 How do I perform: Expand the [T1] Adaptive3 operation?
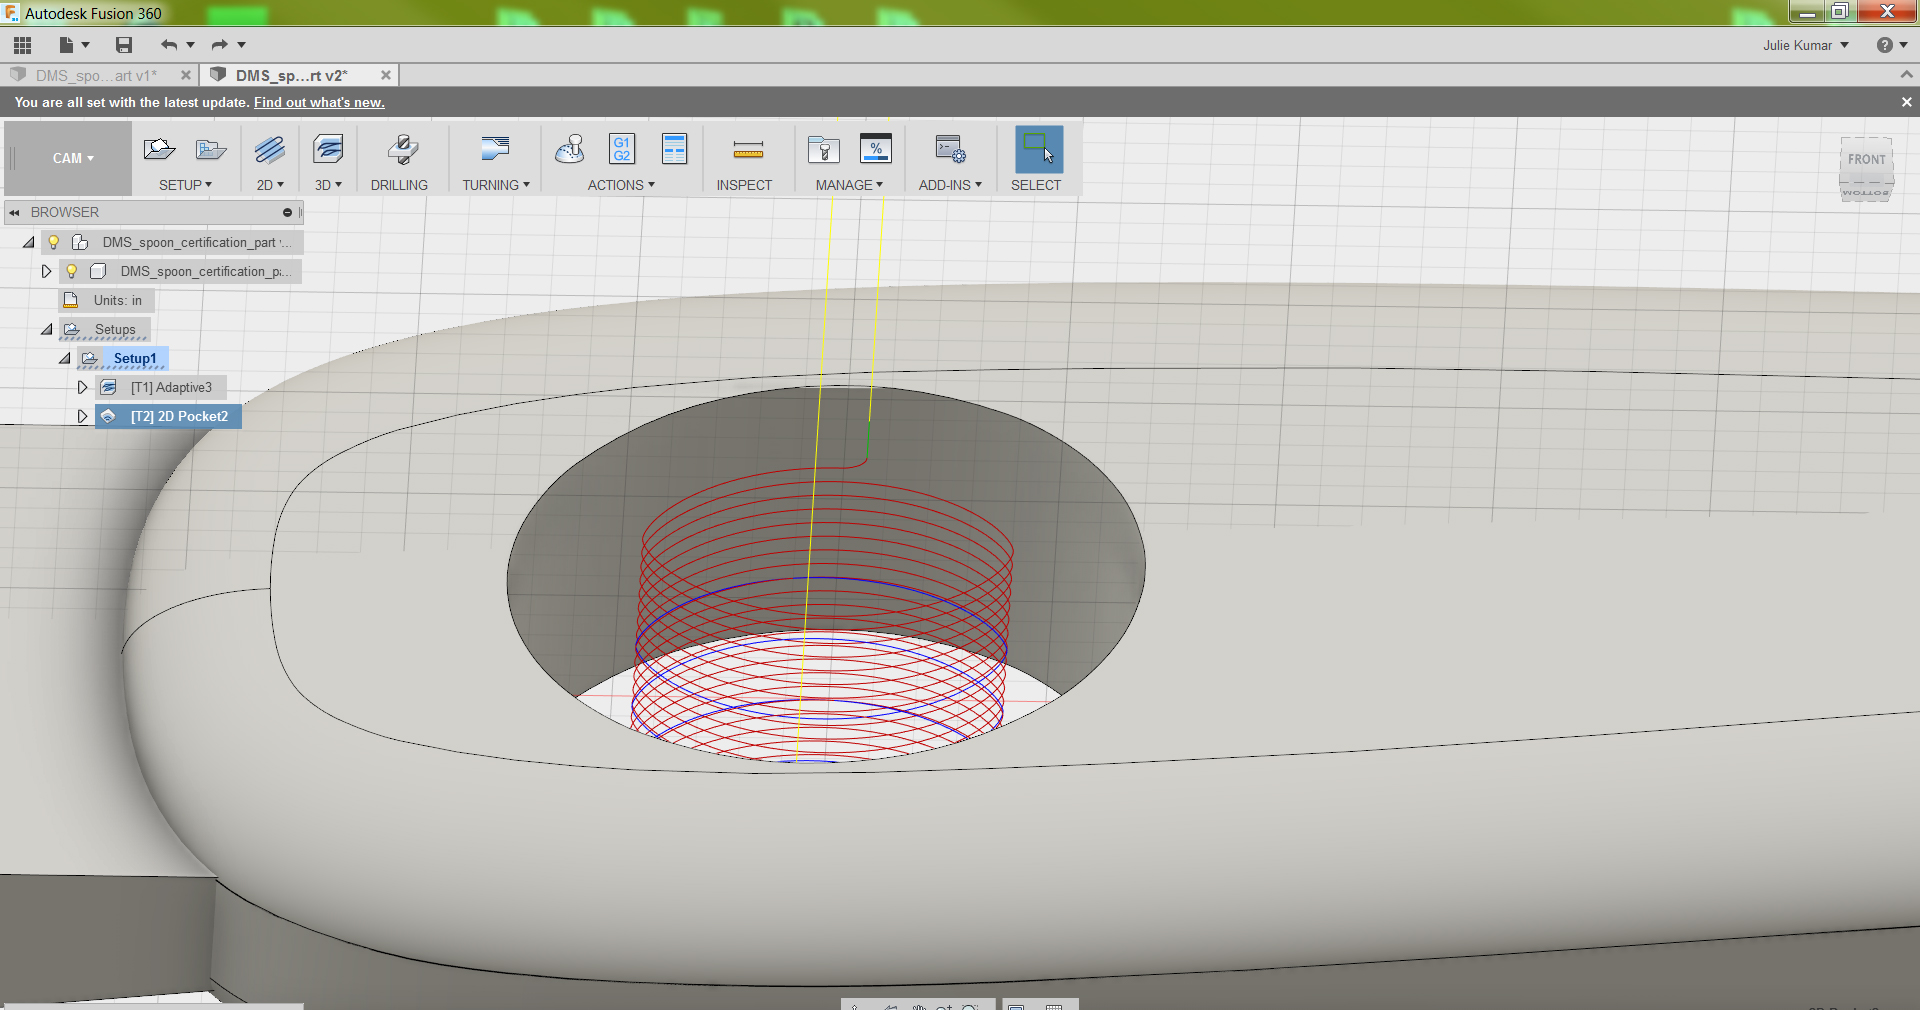pos(83,387)
